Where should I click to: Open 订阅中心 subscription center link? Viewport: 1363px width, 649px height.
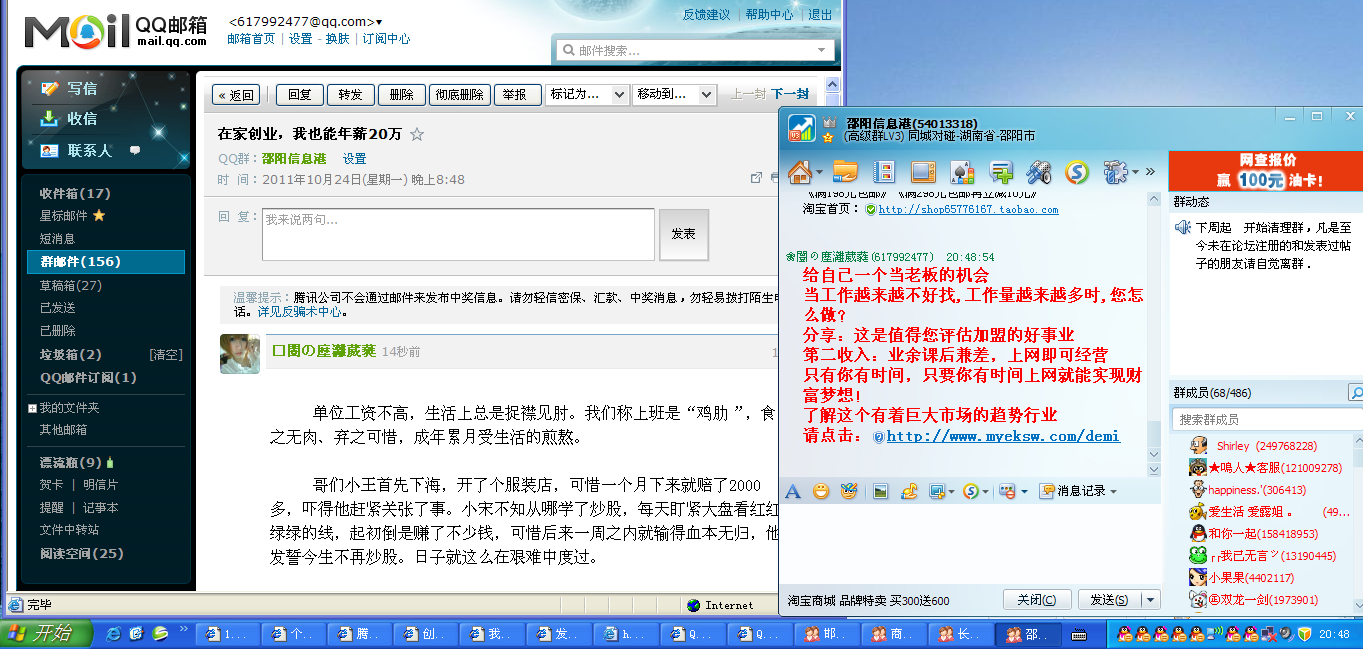point(386,39)
